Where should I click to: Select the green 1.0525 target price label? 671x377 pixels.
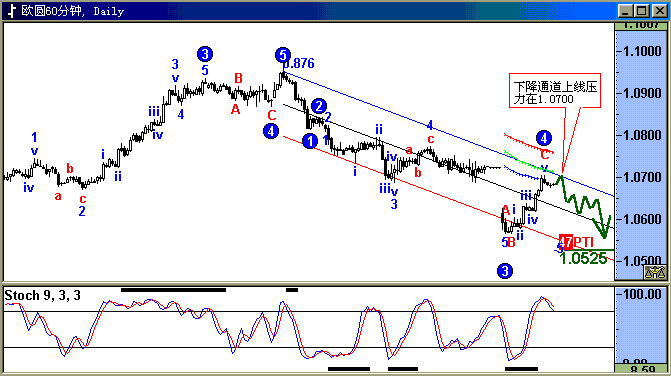[x=583, y=258]
